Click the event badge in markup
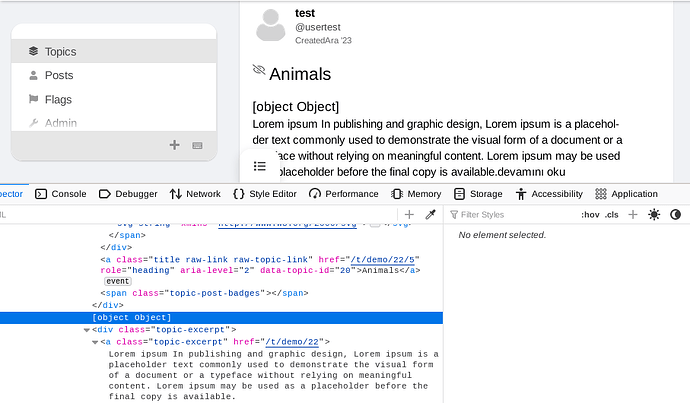 [x=118, y=282]
